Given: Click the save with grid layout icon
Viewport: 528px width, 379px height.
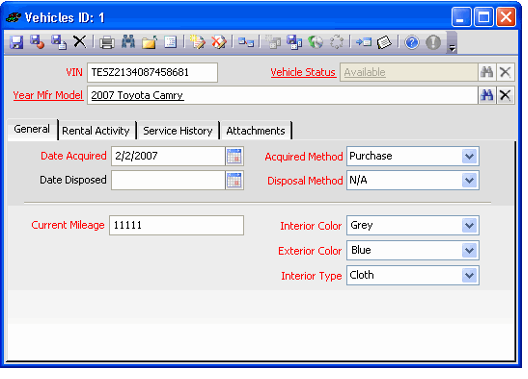Looking at the screenshot, I should pyautogui.click(x=294, y=42).
